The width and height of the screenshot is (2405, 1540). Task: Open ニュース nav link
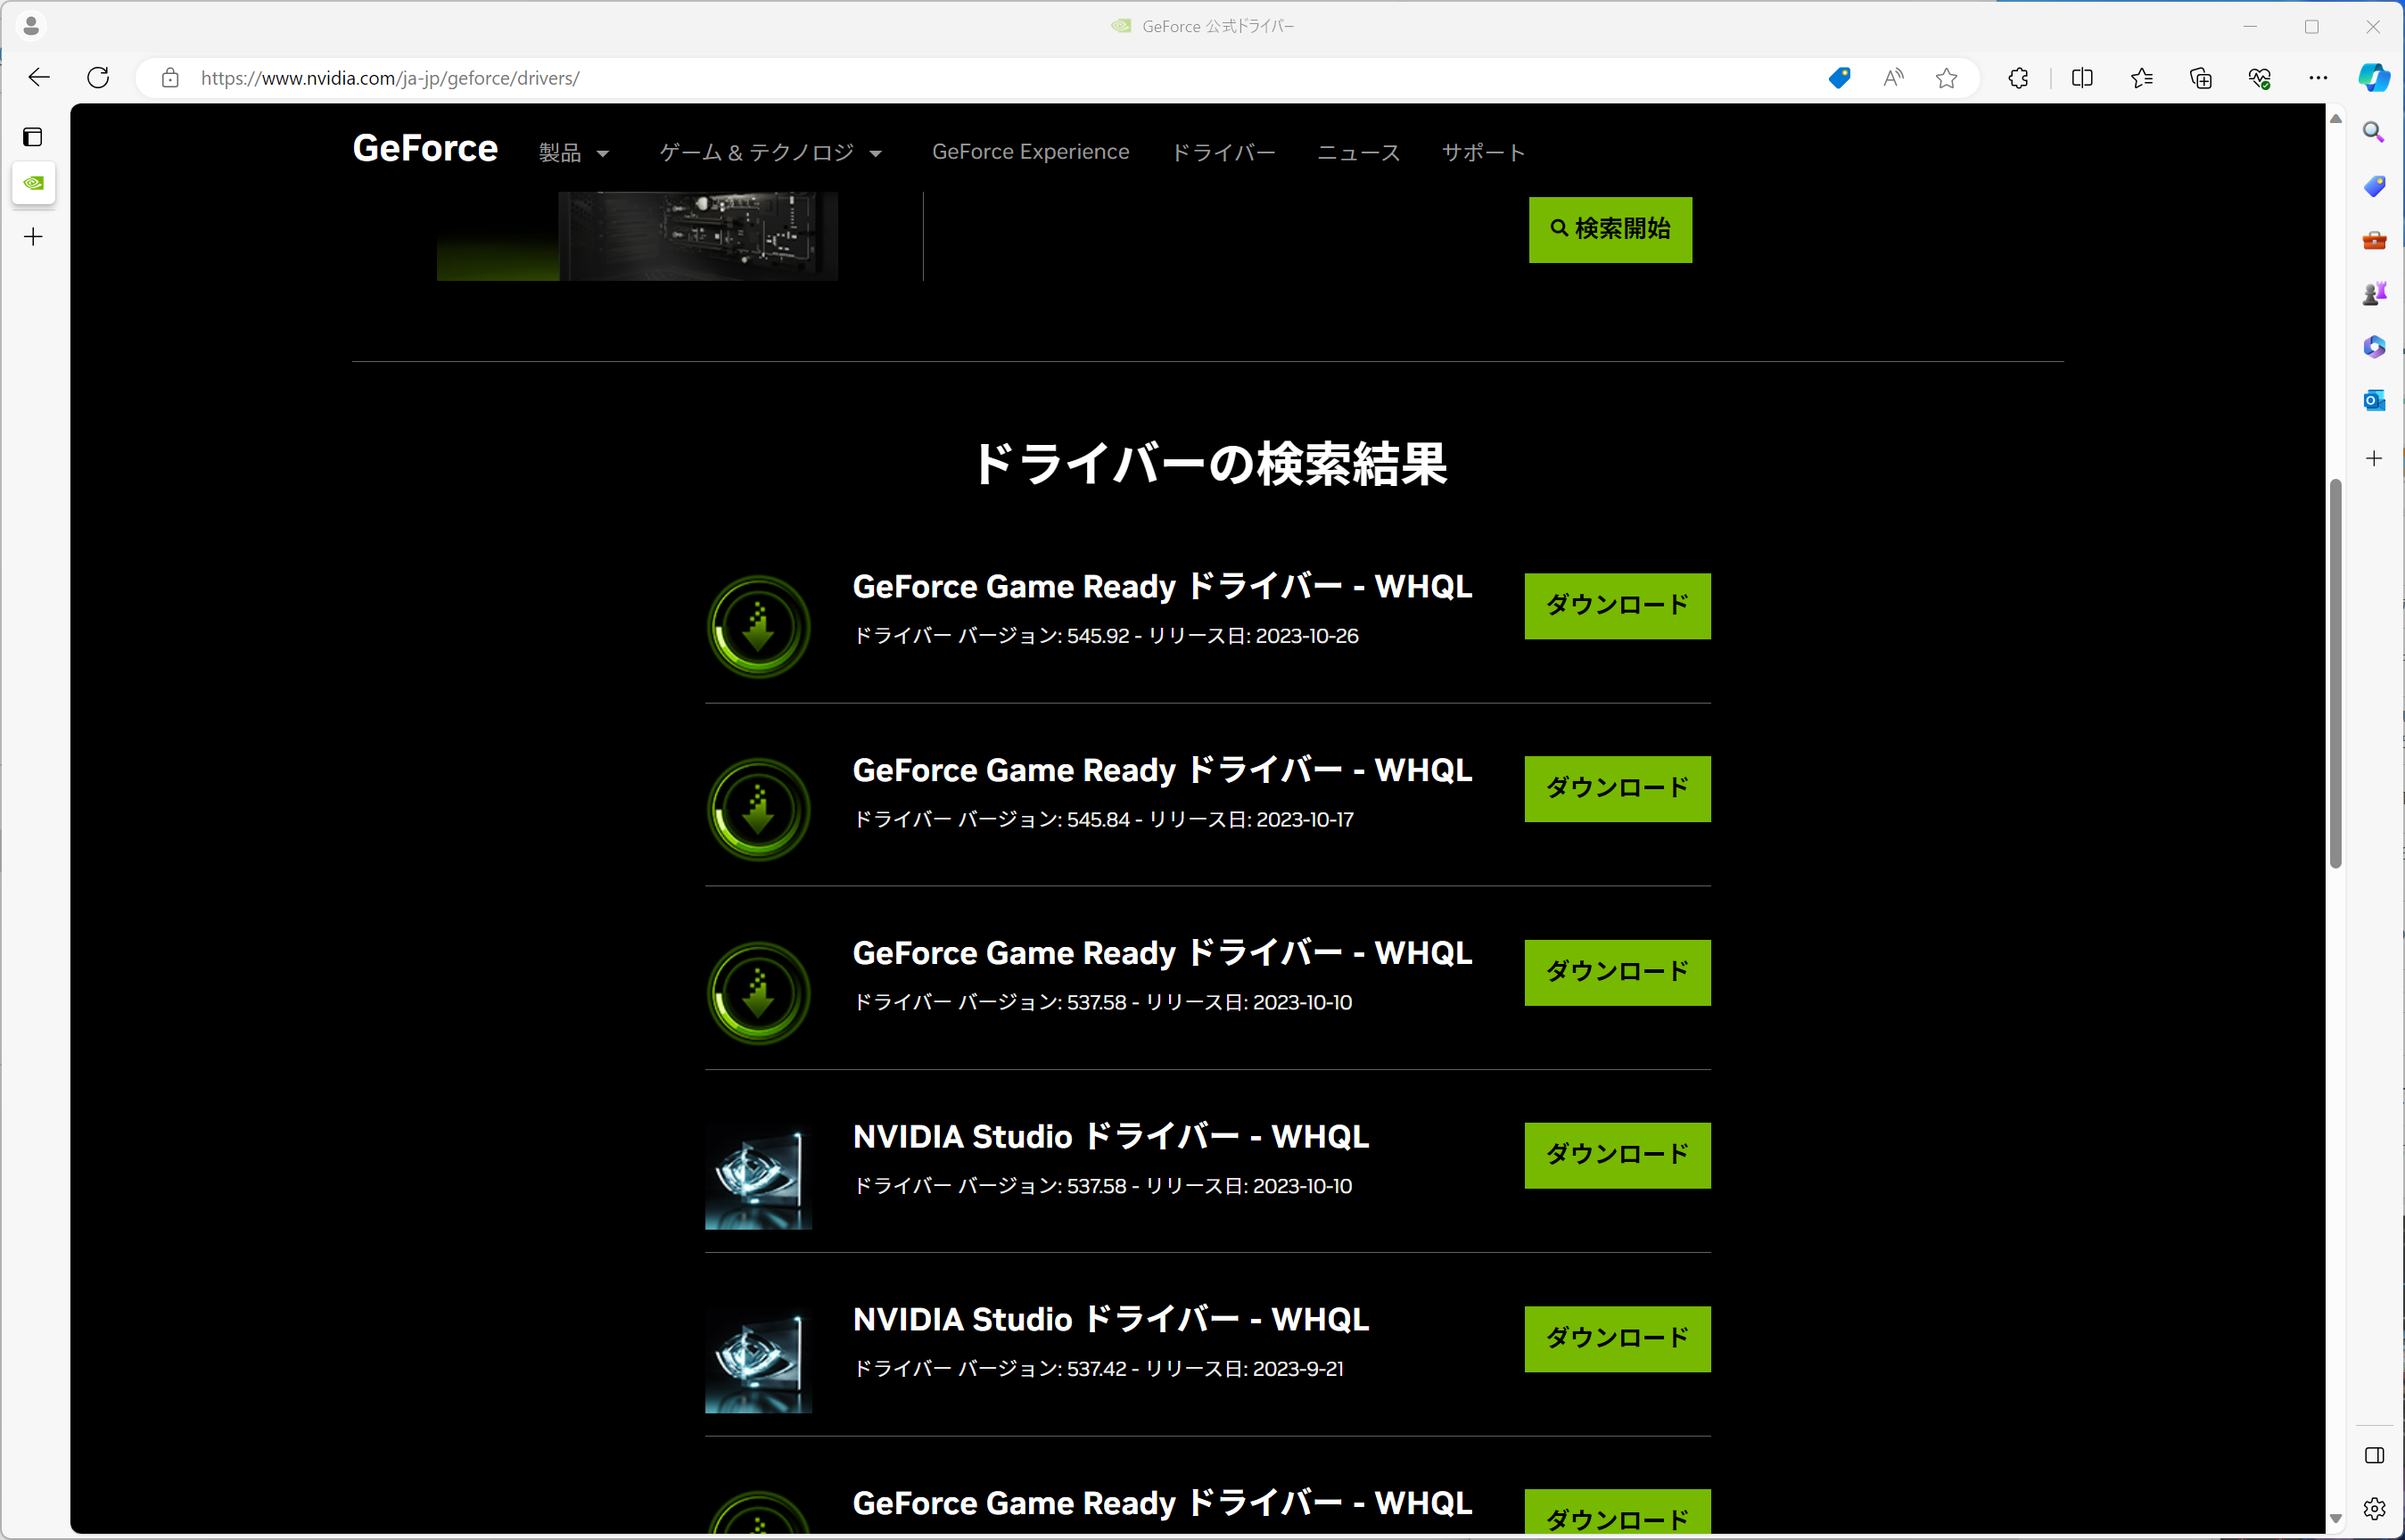(x=1358, y=152)
